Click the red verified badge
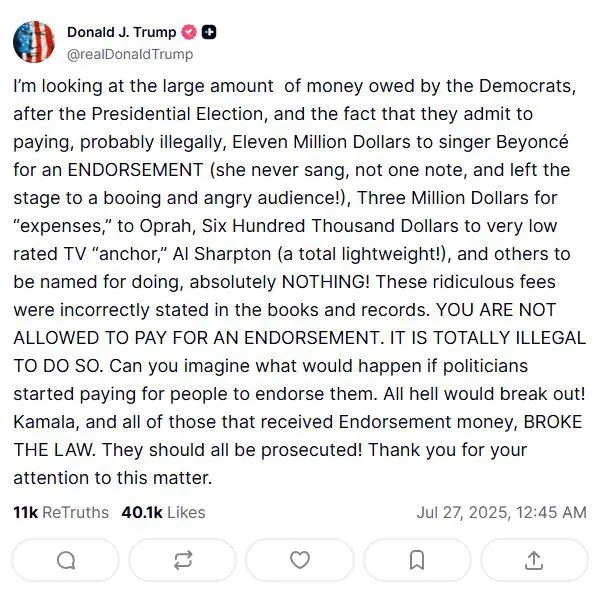The height and width of the screenshot is (611, 603). click(x=190, y=33)
